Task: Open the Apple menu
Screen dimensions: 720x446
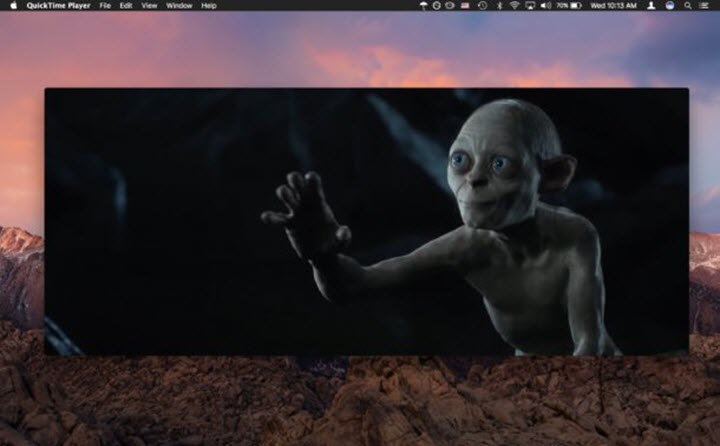Action: click(13, 6)
